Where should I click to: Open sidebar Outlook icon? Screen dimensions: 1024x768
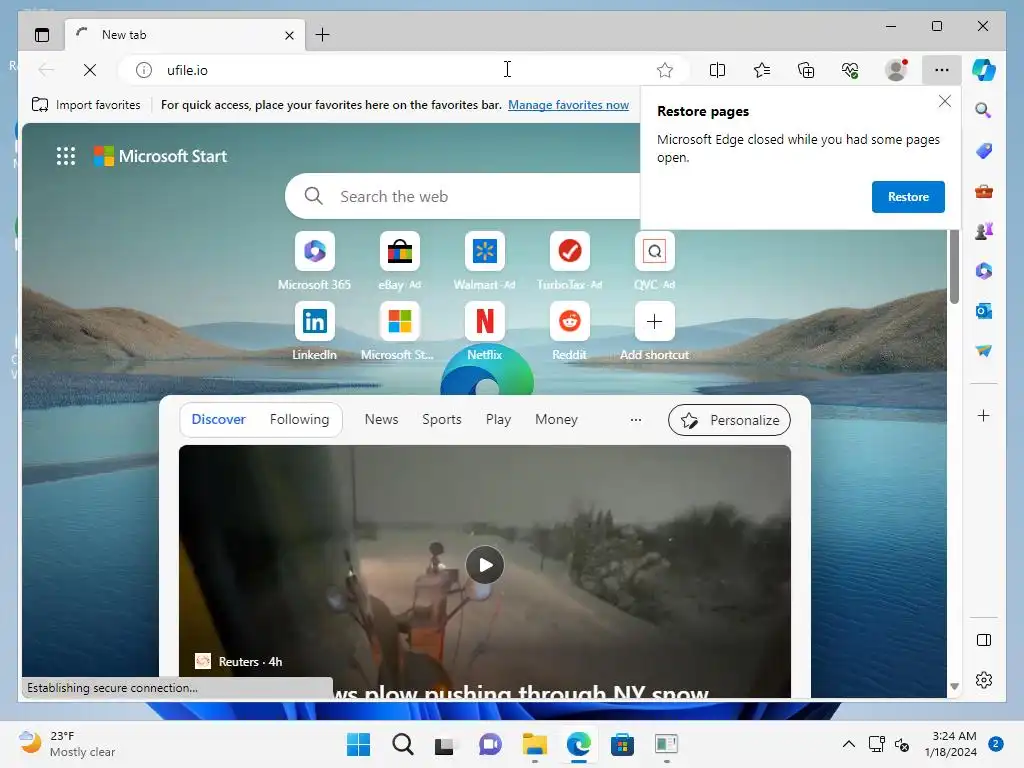(984, 311)
